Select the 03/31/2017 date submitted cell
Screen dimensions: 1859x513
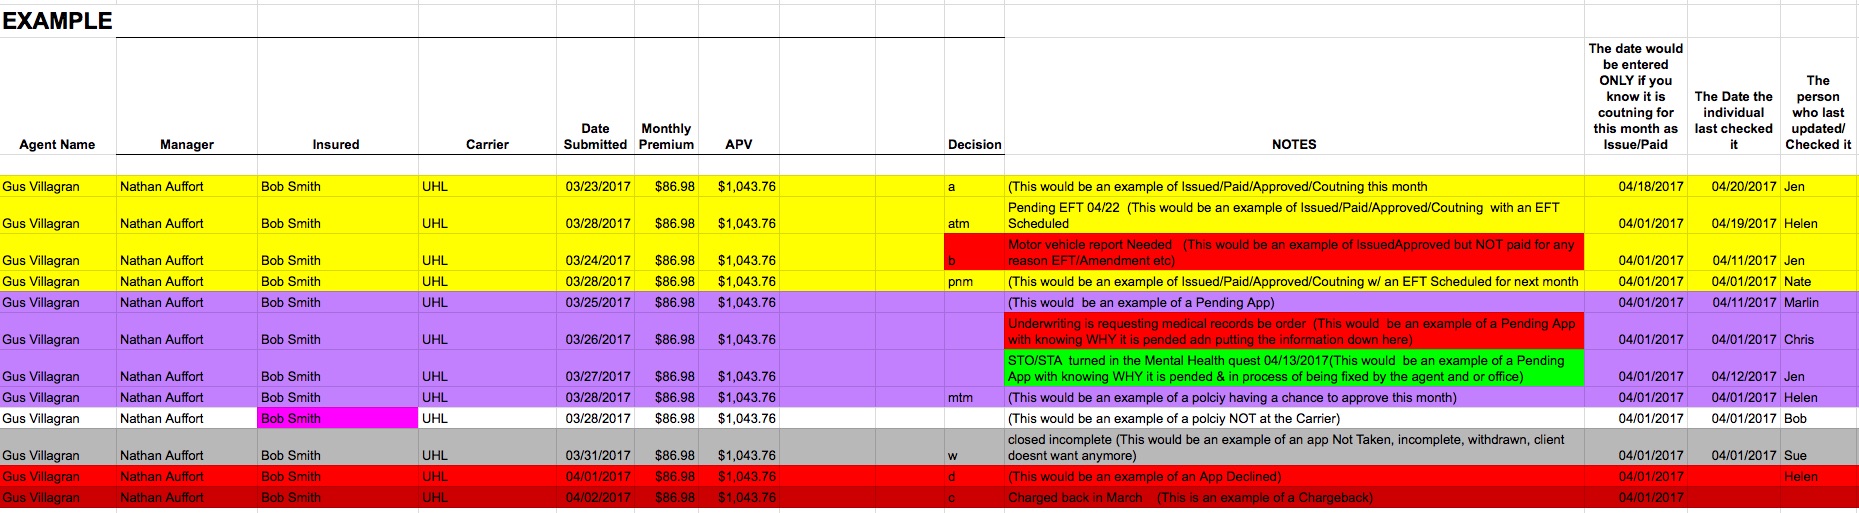point(597,455)
